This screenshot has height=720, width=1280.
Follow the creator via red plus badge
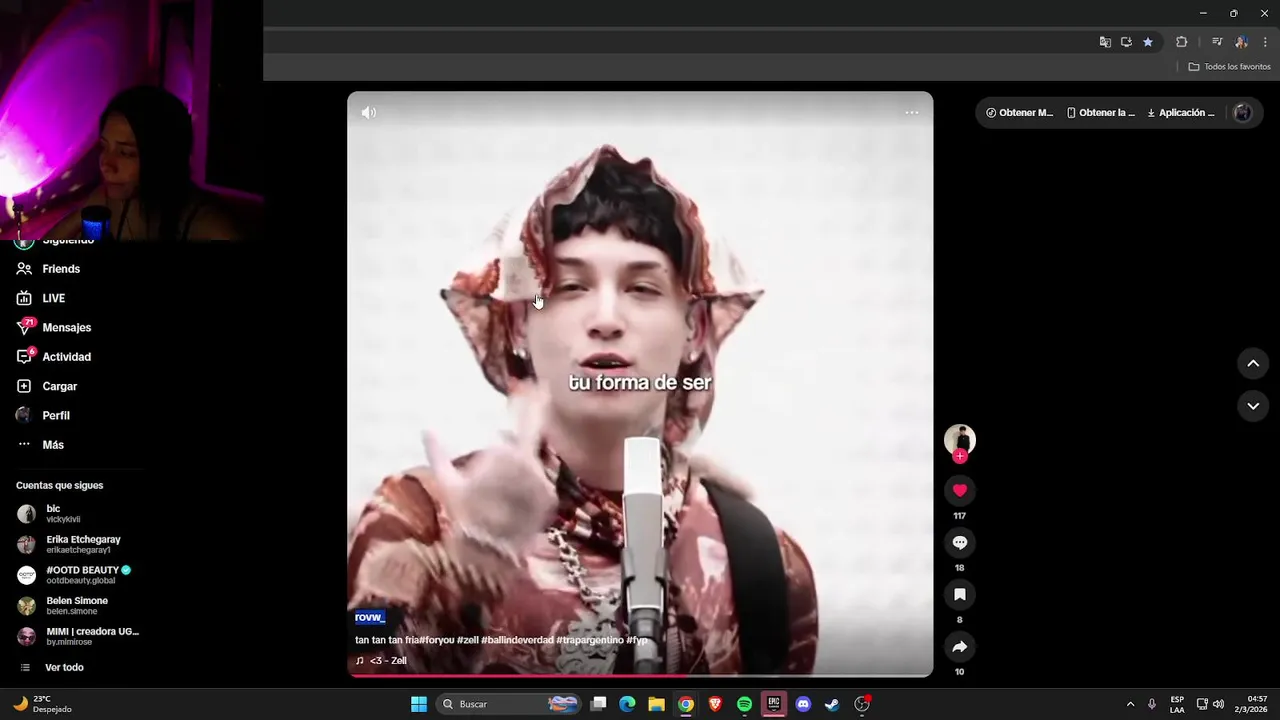[x=960, y=456]
